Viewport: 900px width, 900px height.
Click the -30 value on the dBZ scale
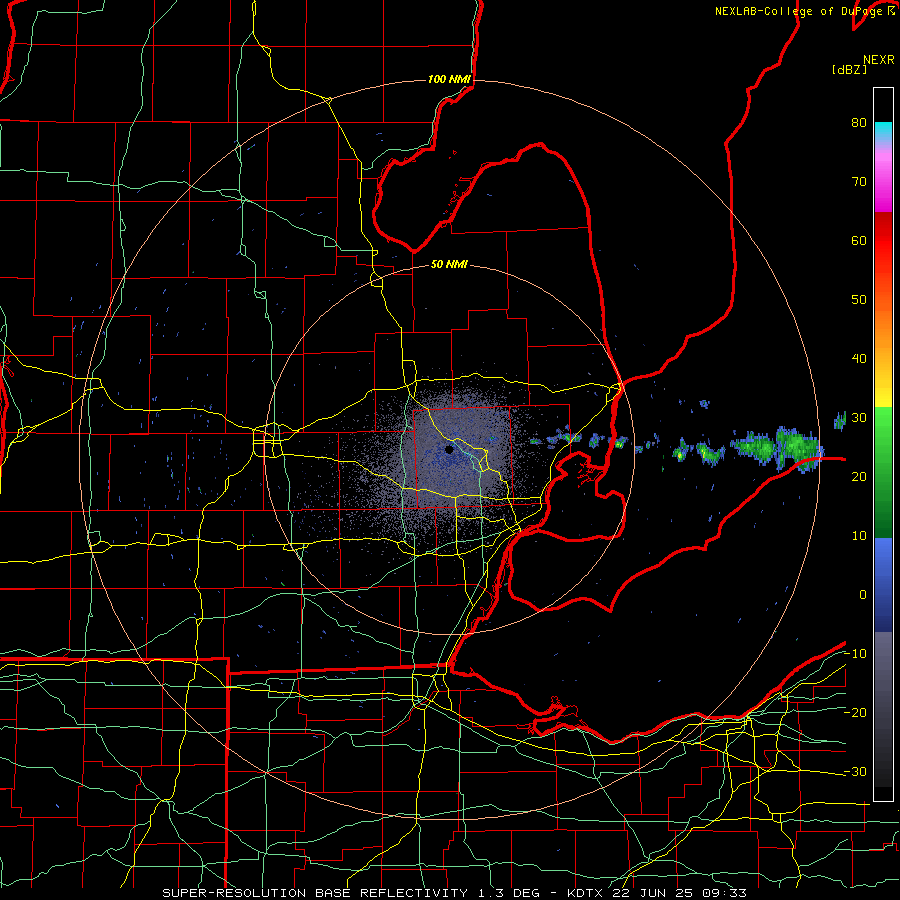point(855,771)
